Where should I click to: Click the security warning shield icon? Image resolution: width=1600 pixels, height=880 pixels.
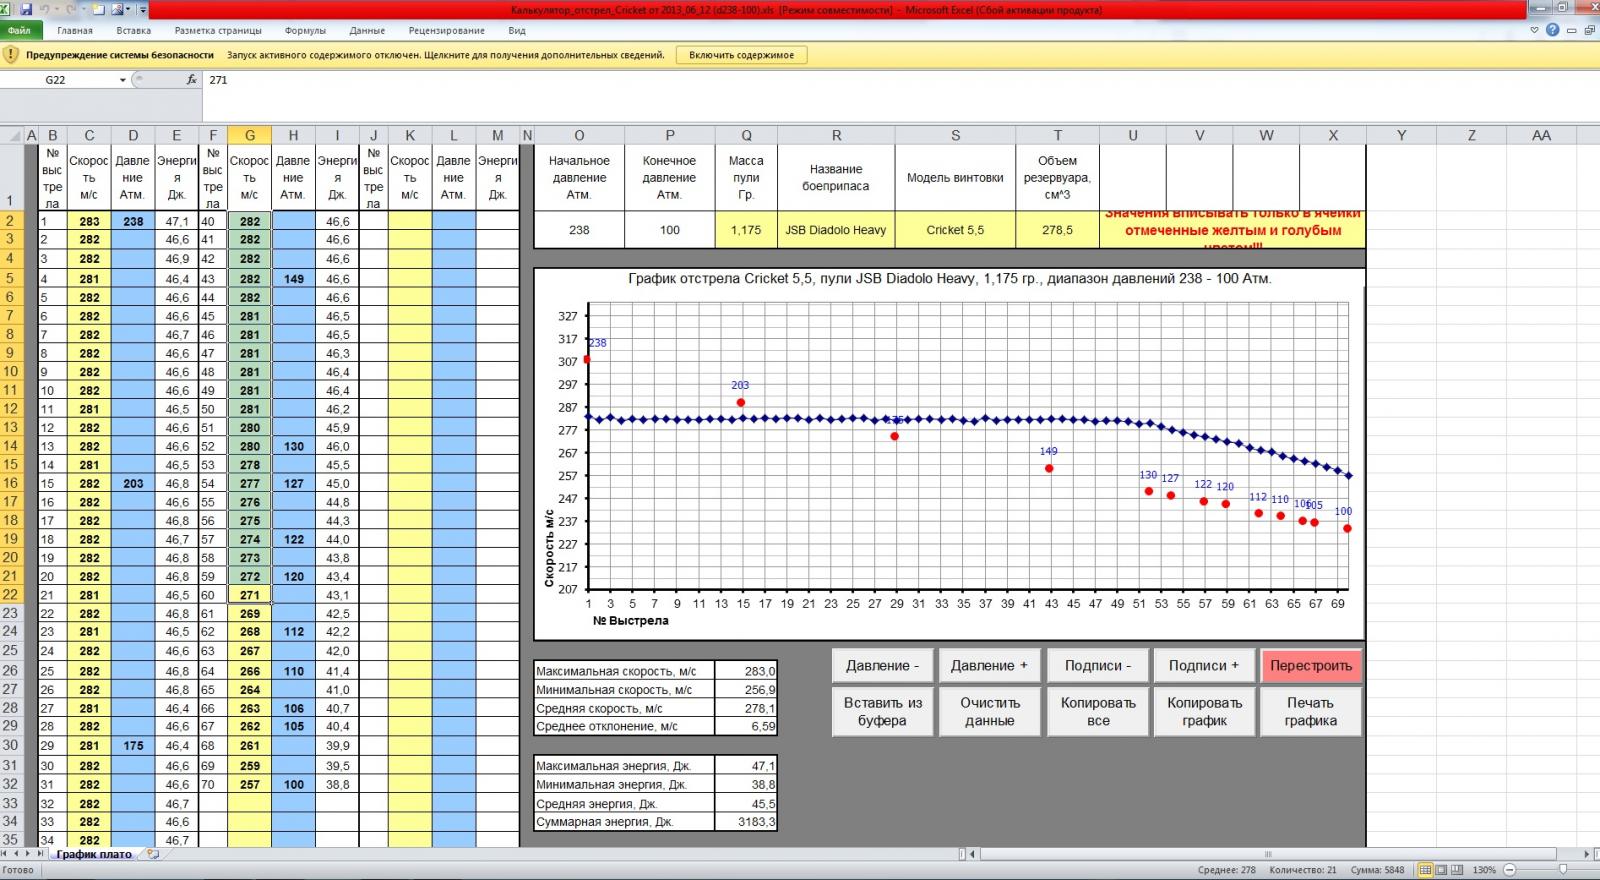click(x=12, y=55)
